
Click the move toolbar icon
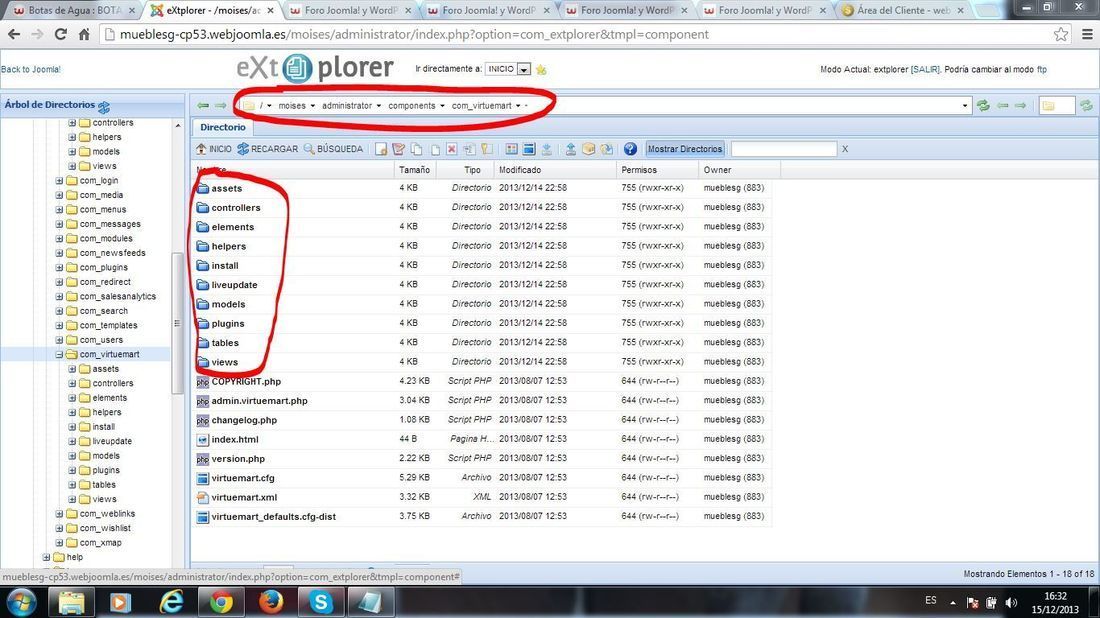click(x=435, y=149)
